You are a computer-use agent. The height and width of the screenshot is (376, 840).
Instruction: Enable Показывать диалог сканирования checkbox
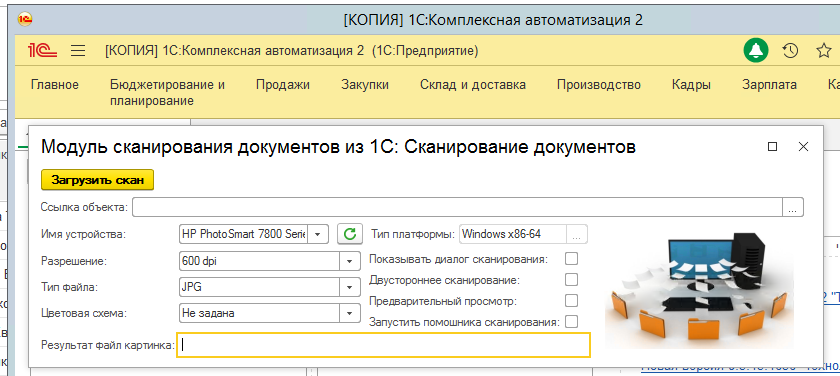[x=572, y=259]
